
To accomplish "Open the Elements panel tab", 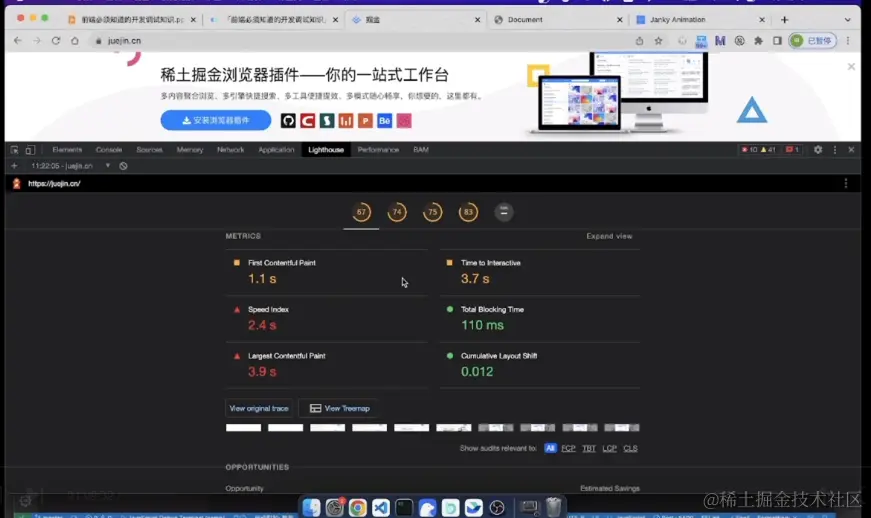I will tap(67, 150).
